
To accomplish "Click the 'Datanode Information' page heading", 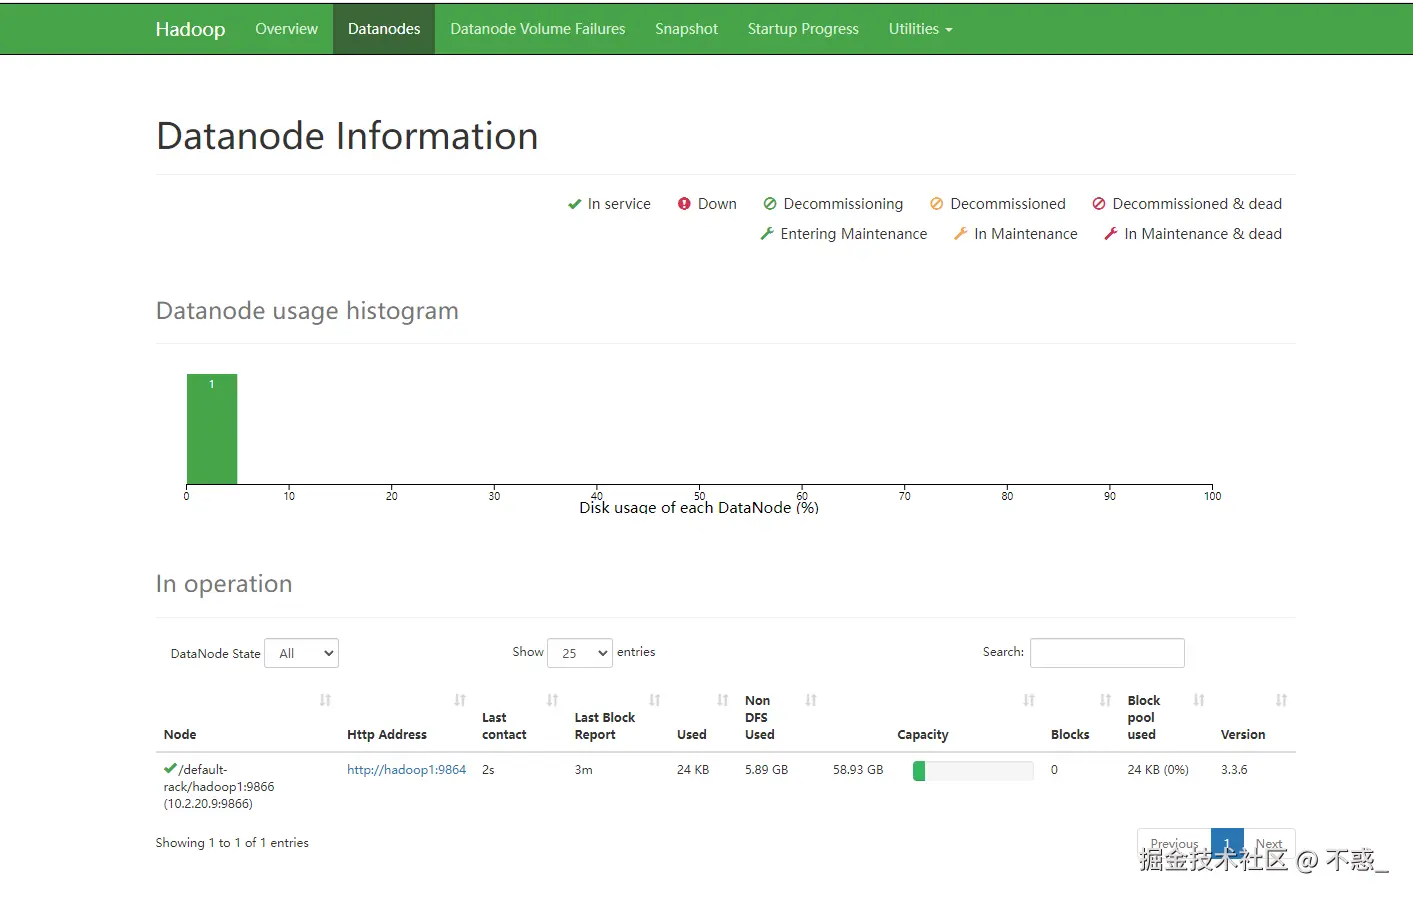I will pos(347,136).
